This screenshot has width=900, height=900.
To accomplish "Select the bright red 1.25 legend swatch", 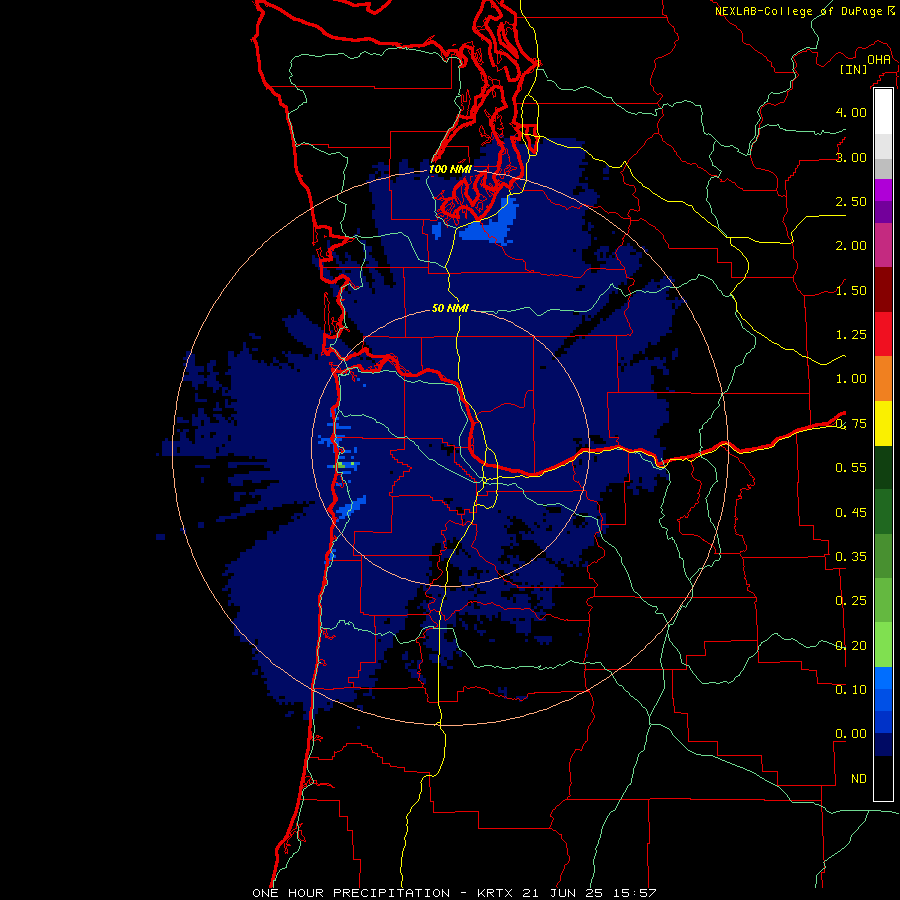I will (883, 334).
